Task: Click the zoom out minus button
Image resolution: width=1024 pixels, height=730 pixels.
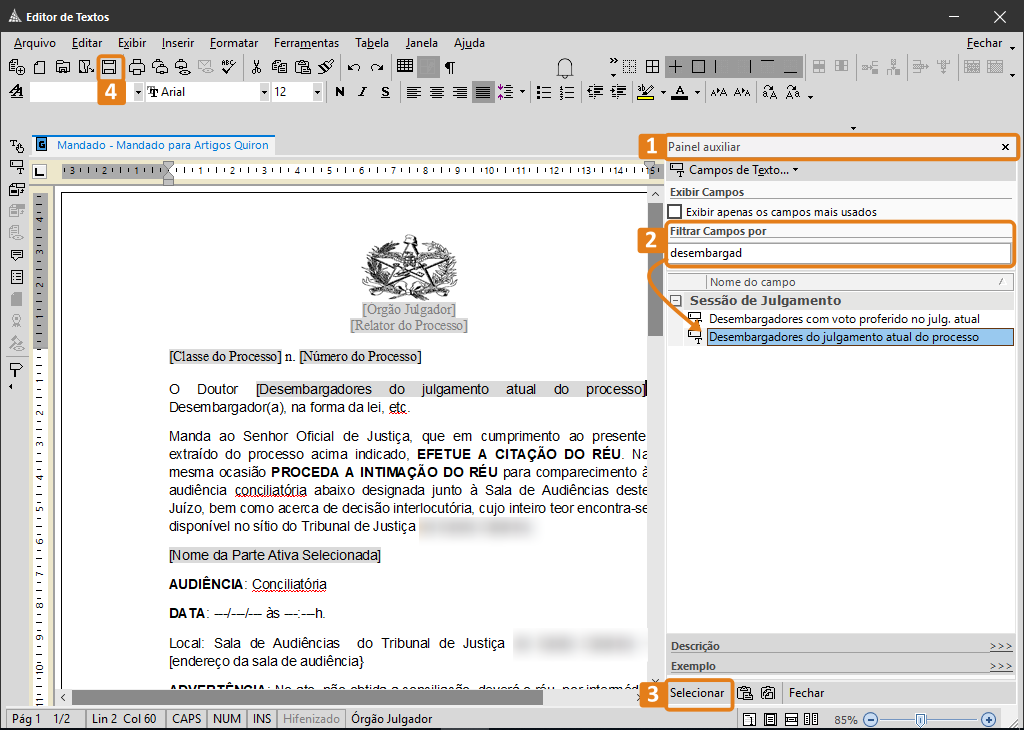Action: pos(871,720)
